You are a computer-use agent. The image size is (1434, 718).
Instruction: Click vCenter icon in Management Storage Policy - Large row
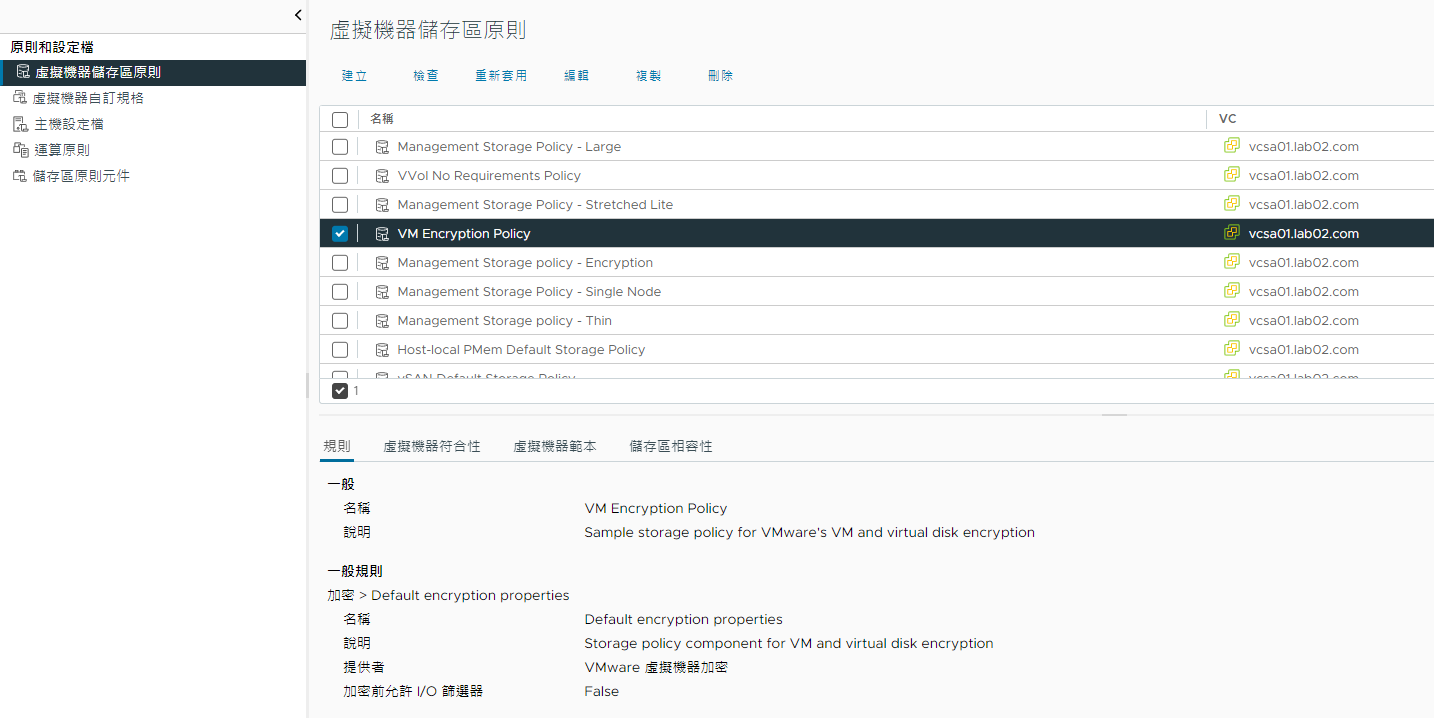1232,146
